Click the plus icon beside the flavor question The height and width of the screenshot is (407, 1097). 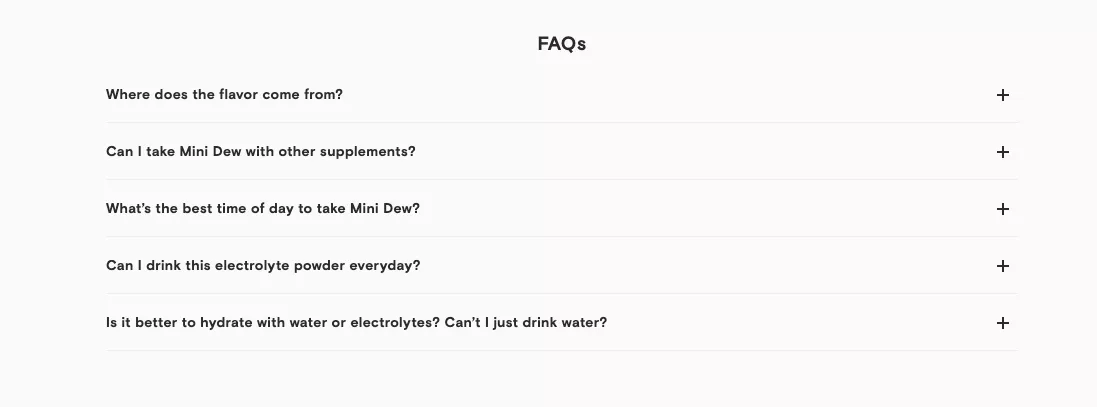coord(1003,95)
